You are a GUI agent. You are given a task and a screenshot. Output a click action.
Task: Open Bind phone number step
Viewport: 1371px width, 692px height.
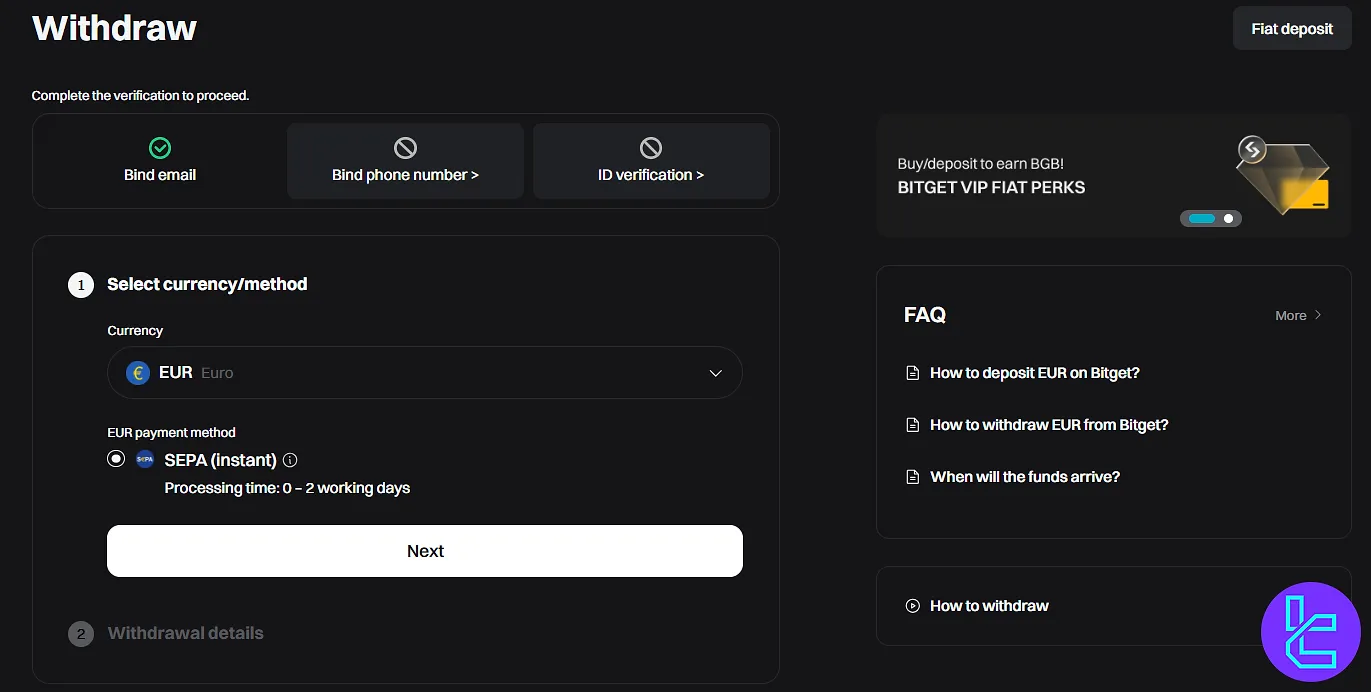pos(405,161)
